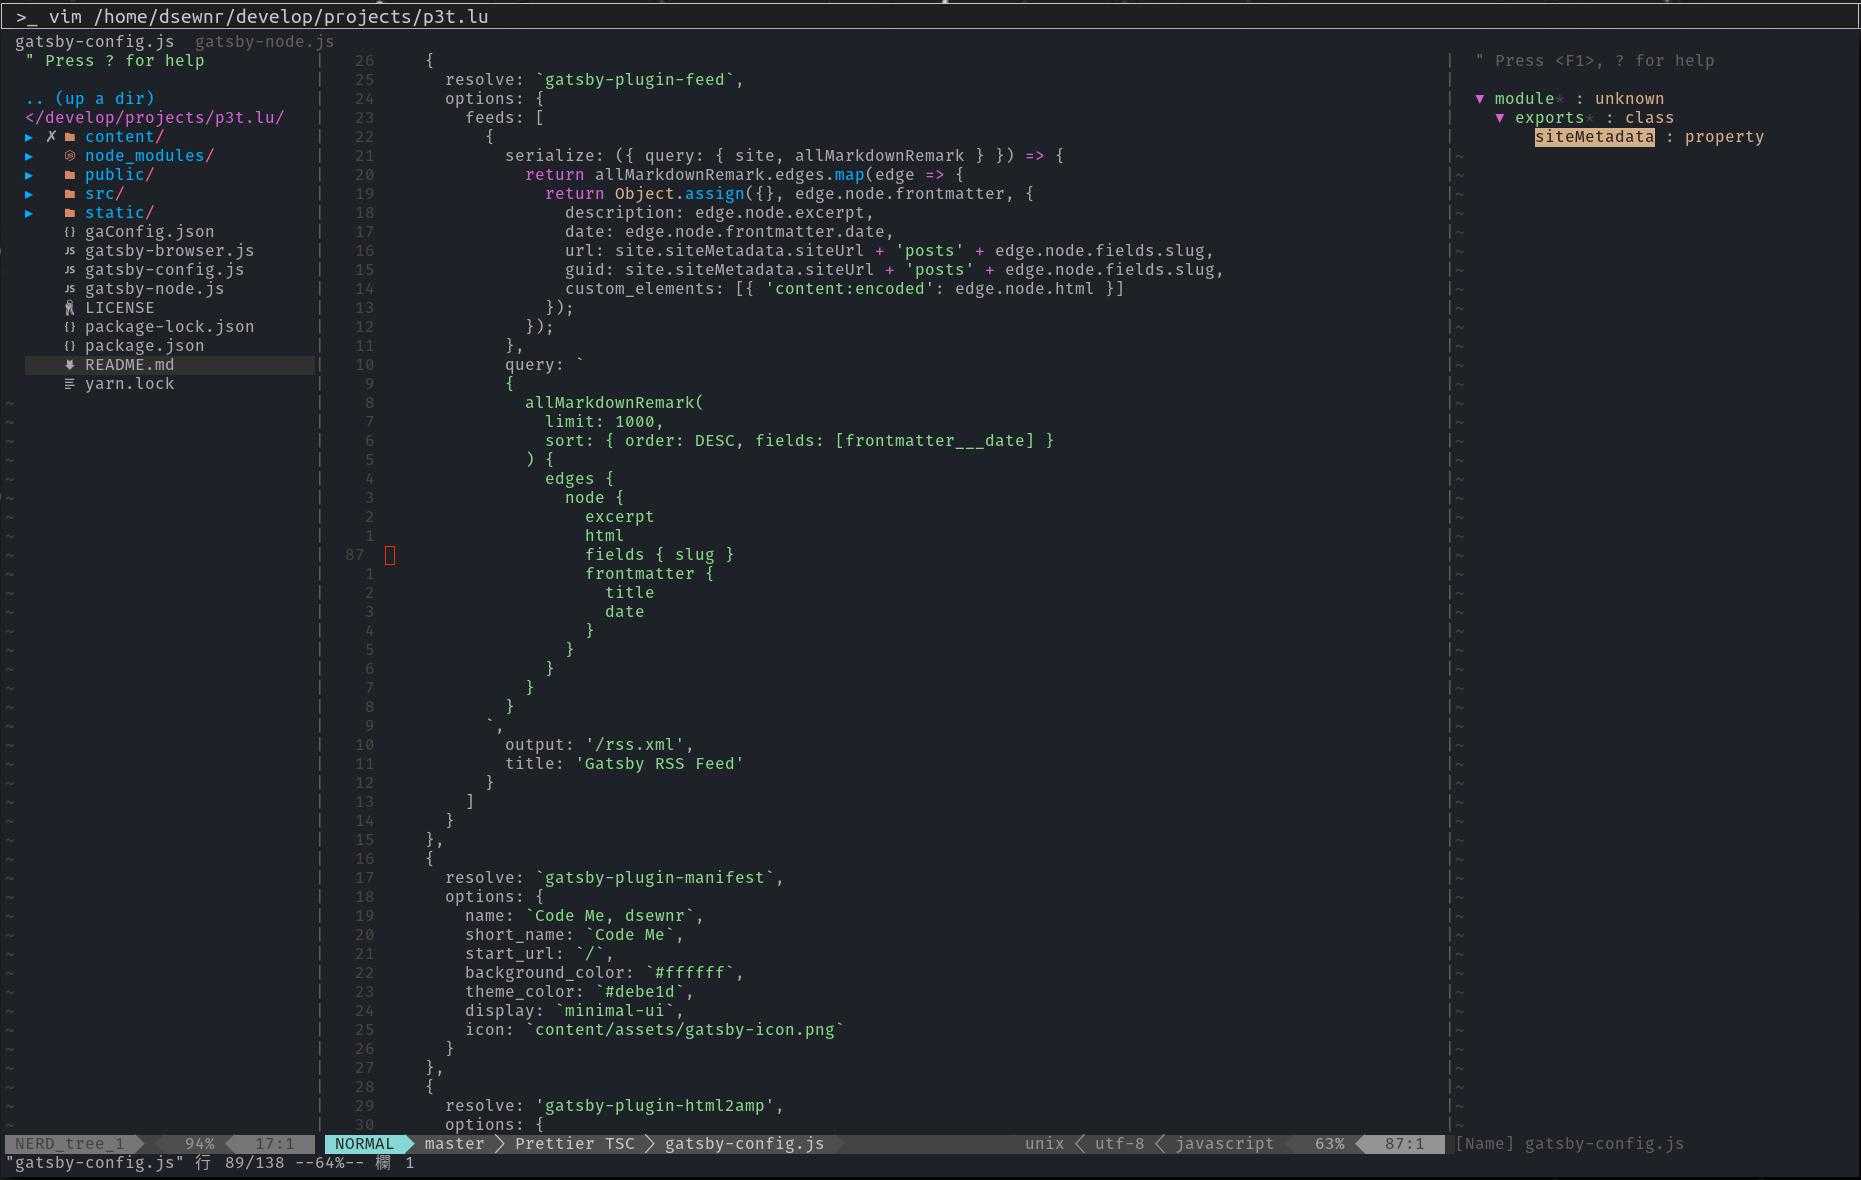Click gatsby-config.js in the status line
This screenshot has width=1861, height=1180.
pos(744,1144)
